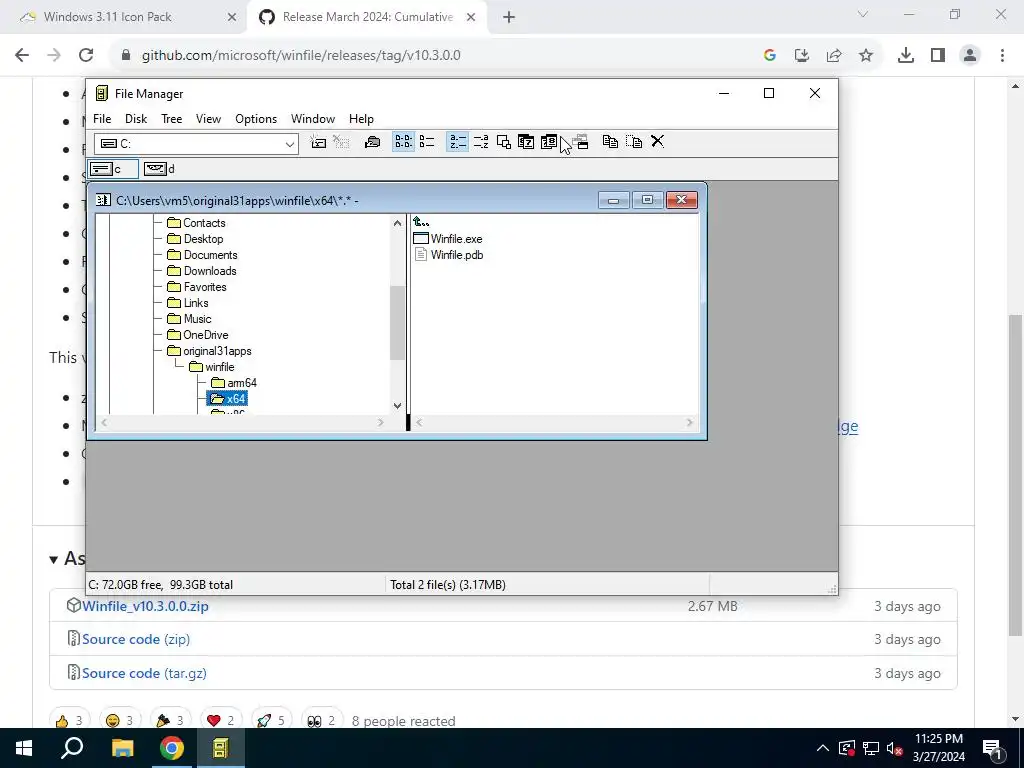
Task: Open the Tree menu
Action: [x=172, y=119]
